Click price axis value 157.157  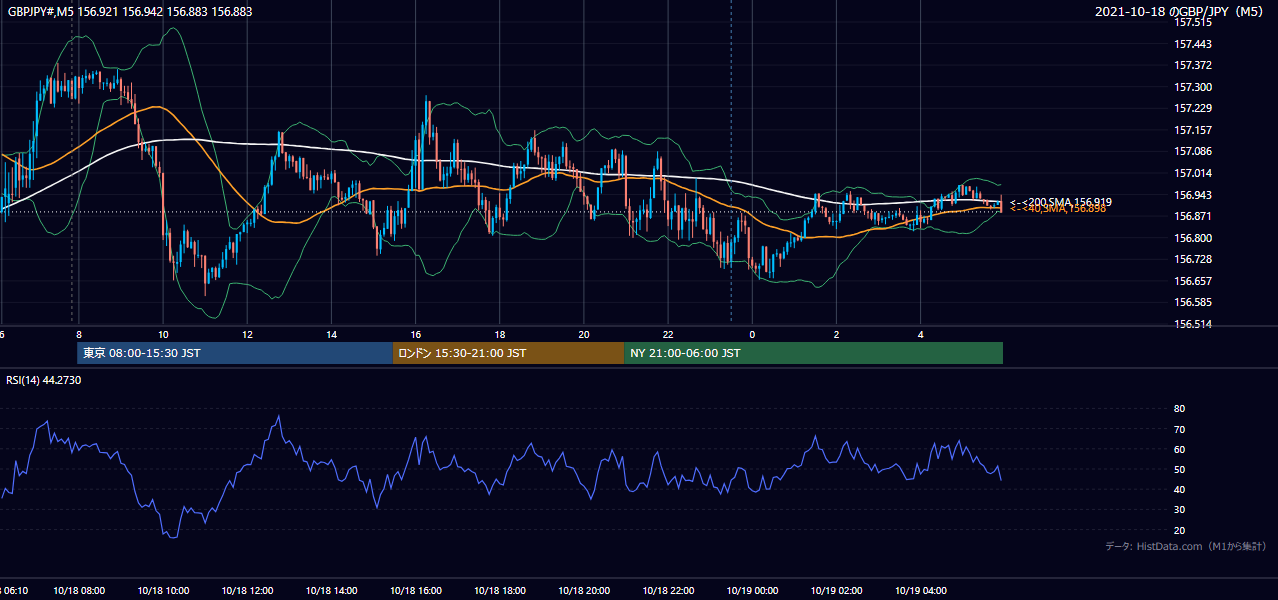pyautogui.click(x=1192, y=130)
